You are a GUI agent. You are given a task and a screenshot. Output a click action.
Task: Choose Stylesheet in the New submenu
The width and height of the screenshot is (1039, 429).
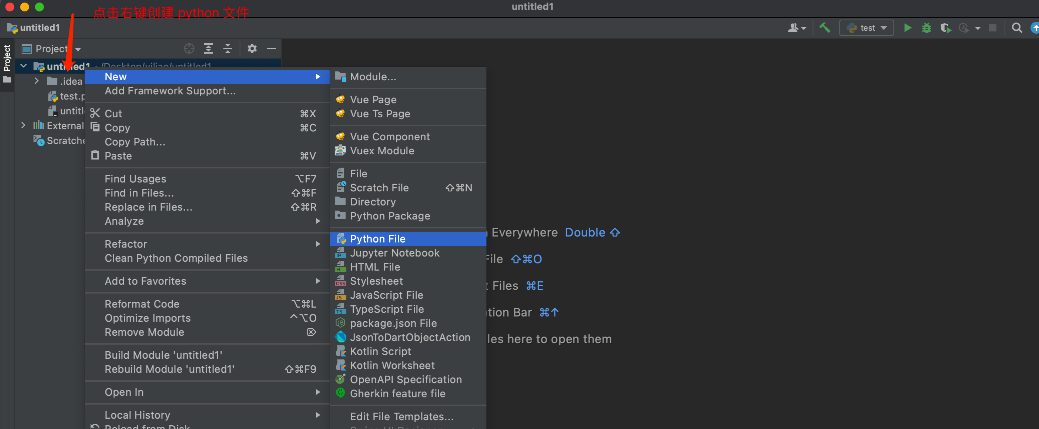click(x=408, y=281)
